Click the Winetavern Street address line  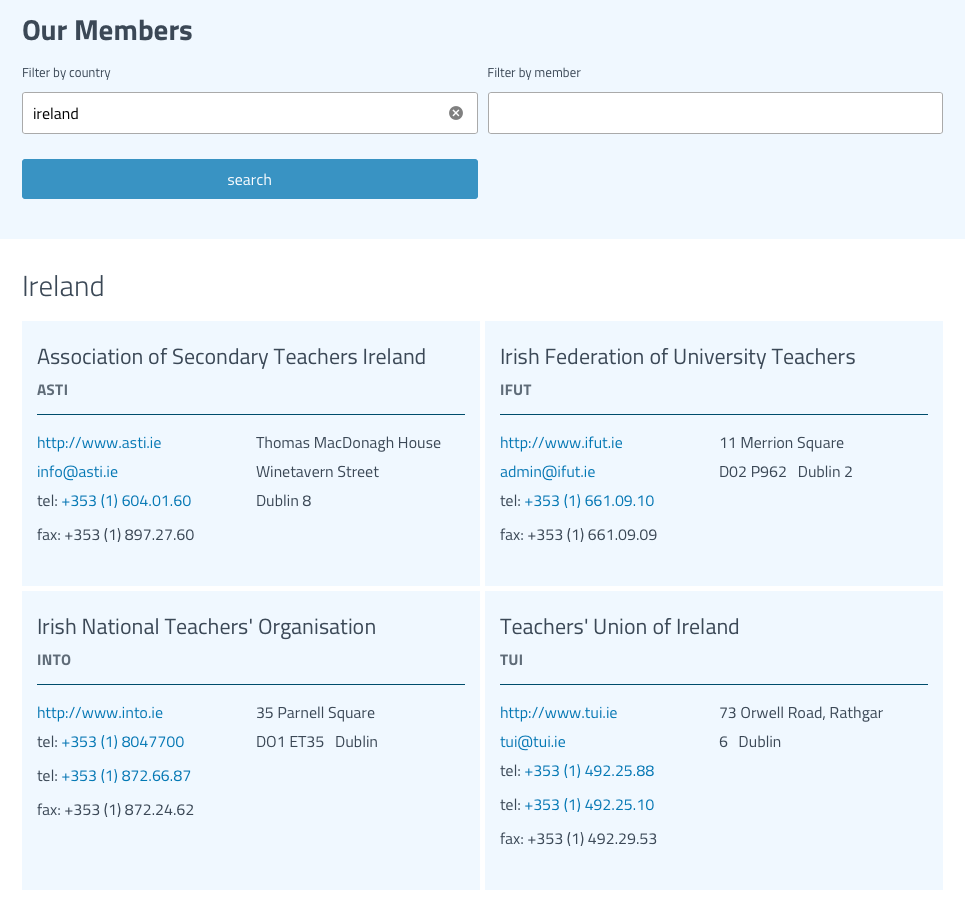[317, 472]
